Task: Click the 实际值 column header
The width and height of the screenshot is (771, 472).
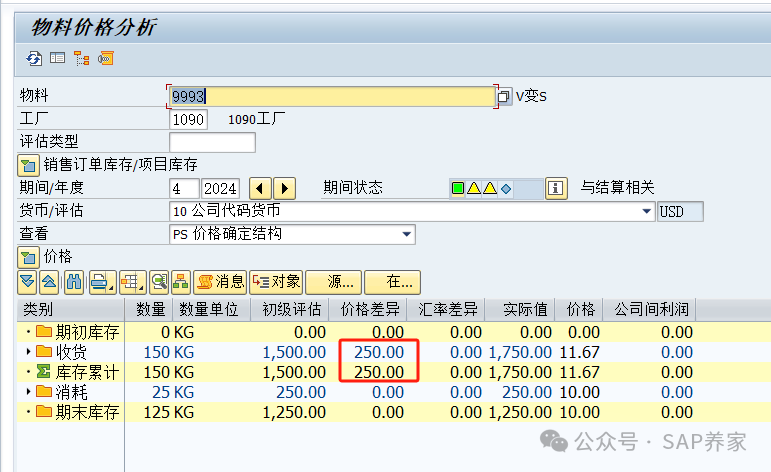Action: (520, 309)
